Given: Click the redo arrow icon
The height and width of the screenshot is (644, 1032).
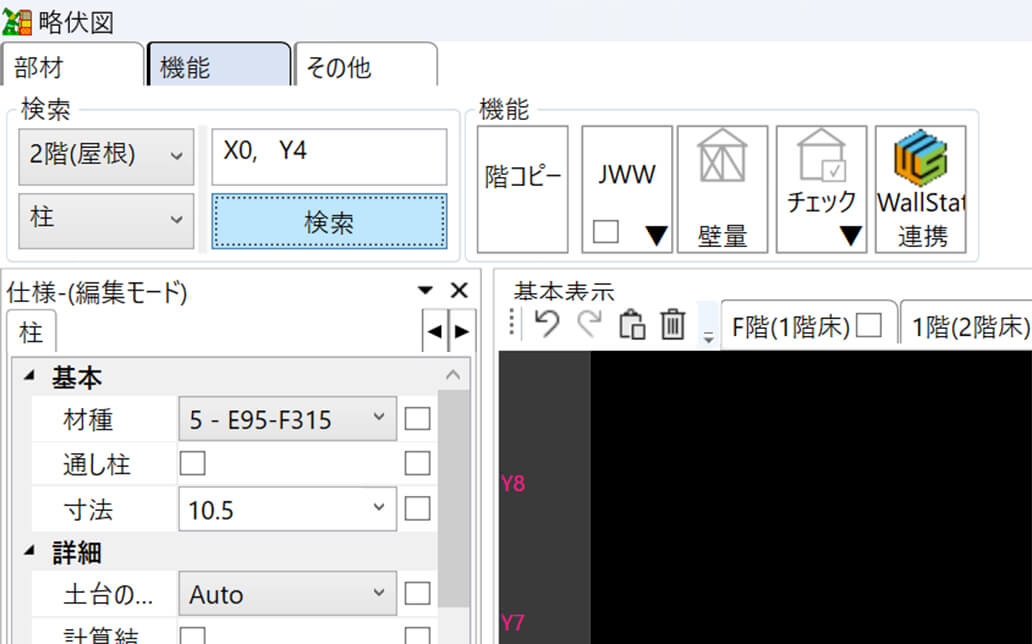Looking at the screenshot, I should 590,324.
